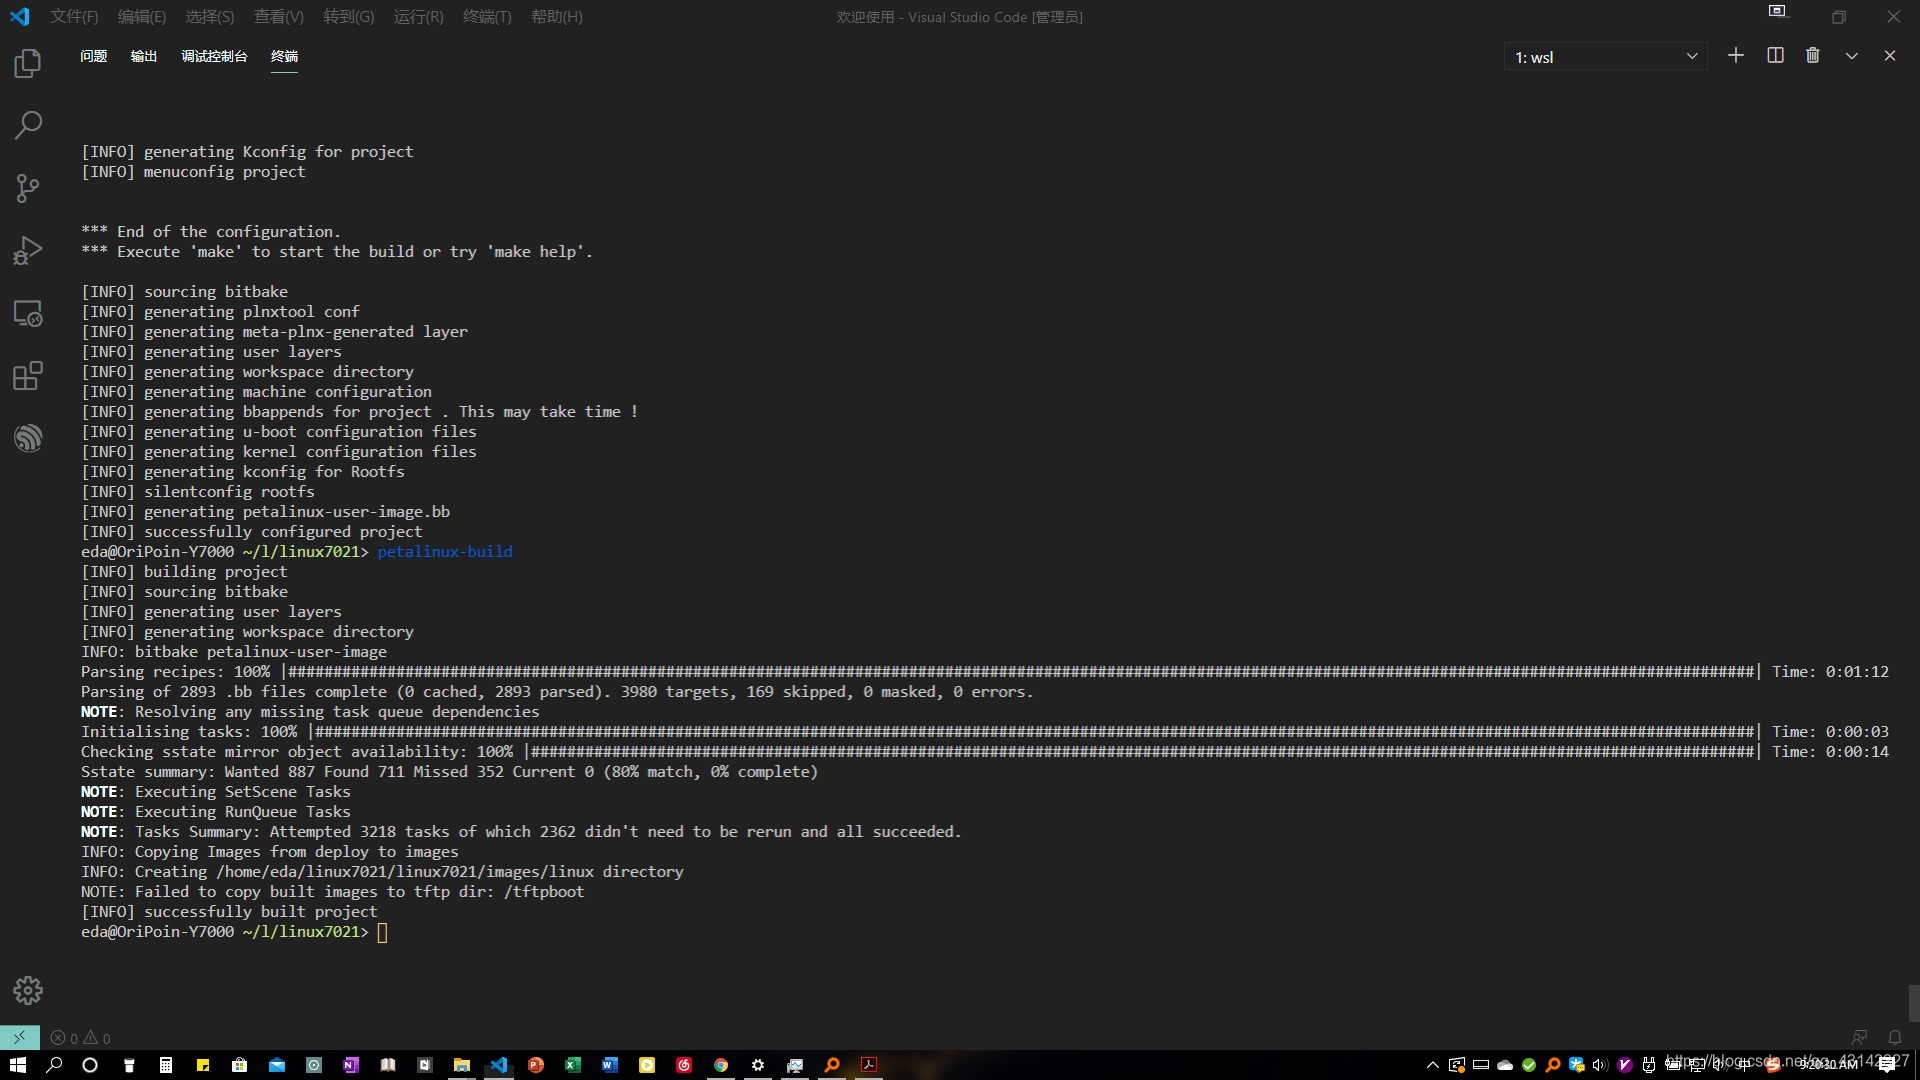Open the Extensions view icon
The height and width of the screenshot is (1080, 1920).
27,375
